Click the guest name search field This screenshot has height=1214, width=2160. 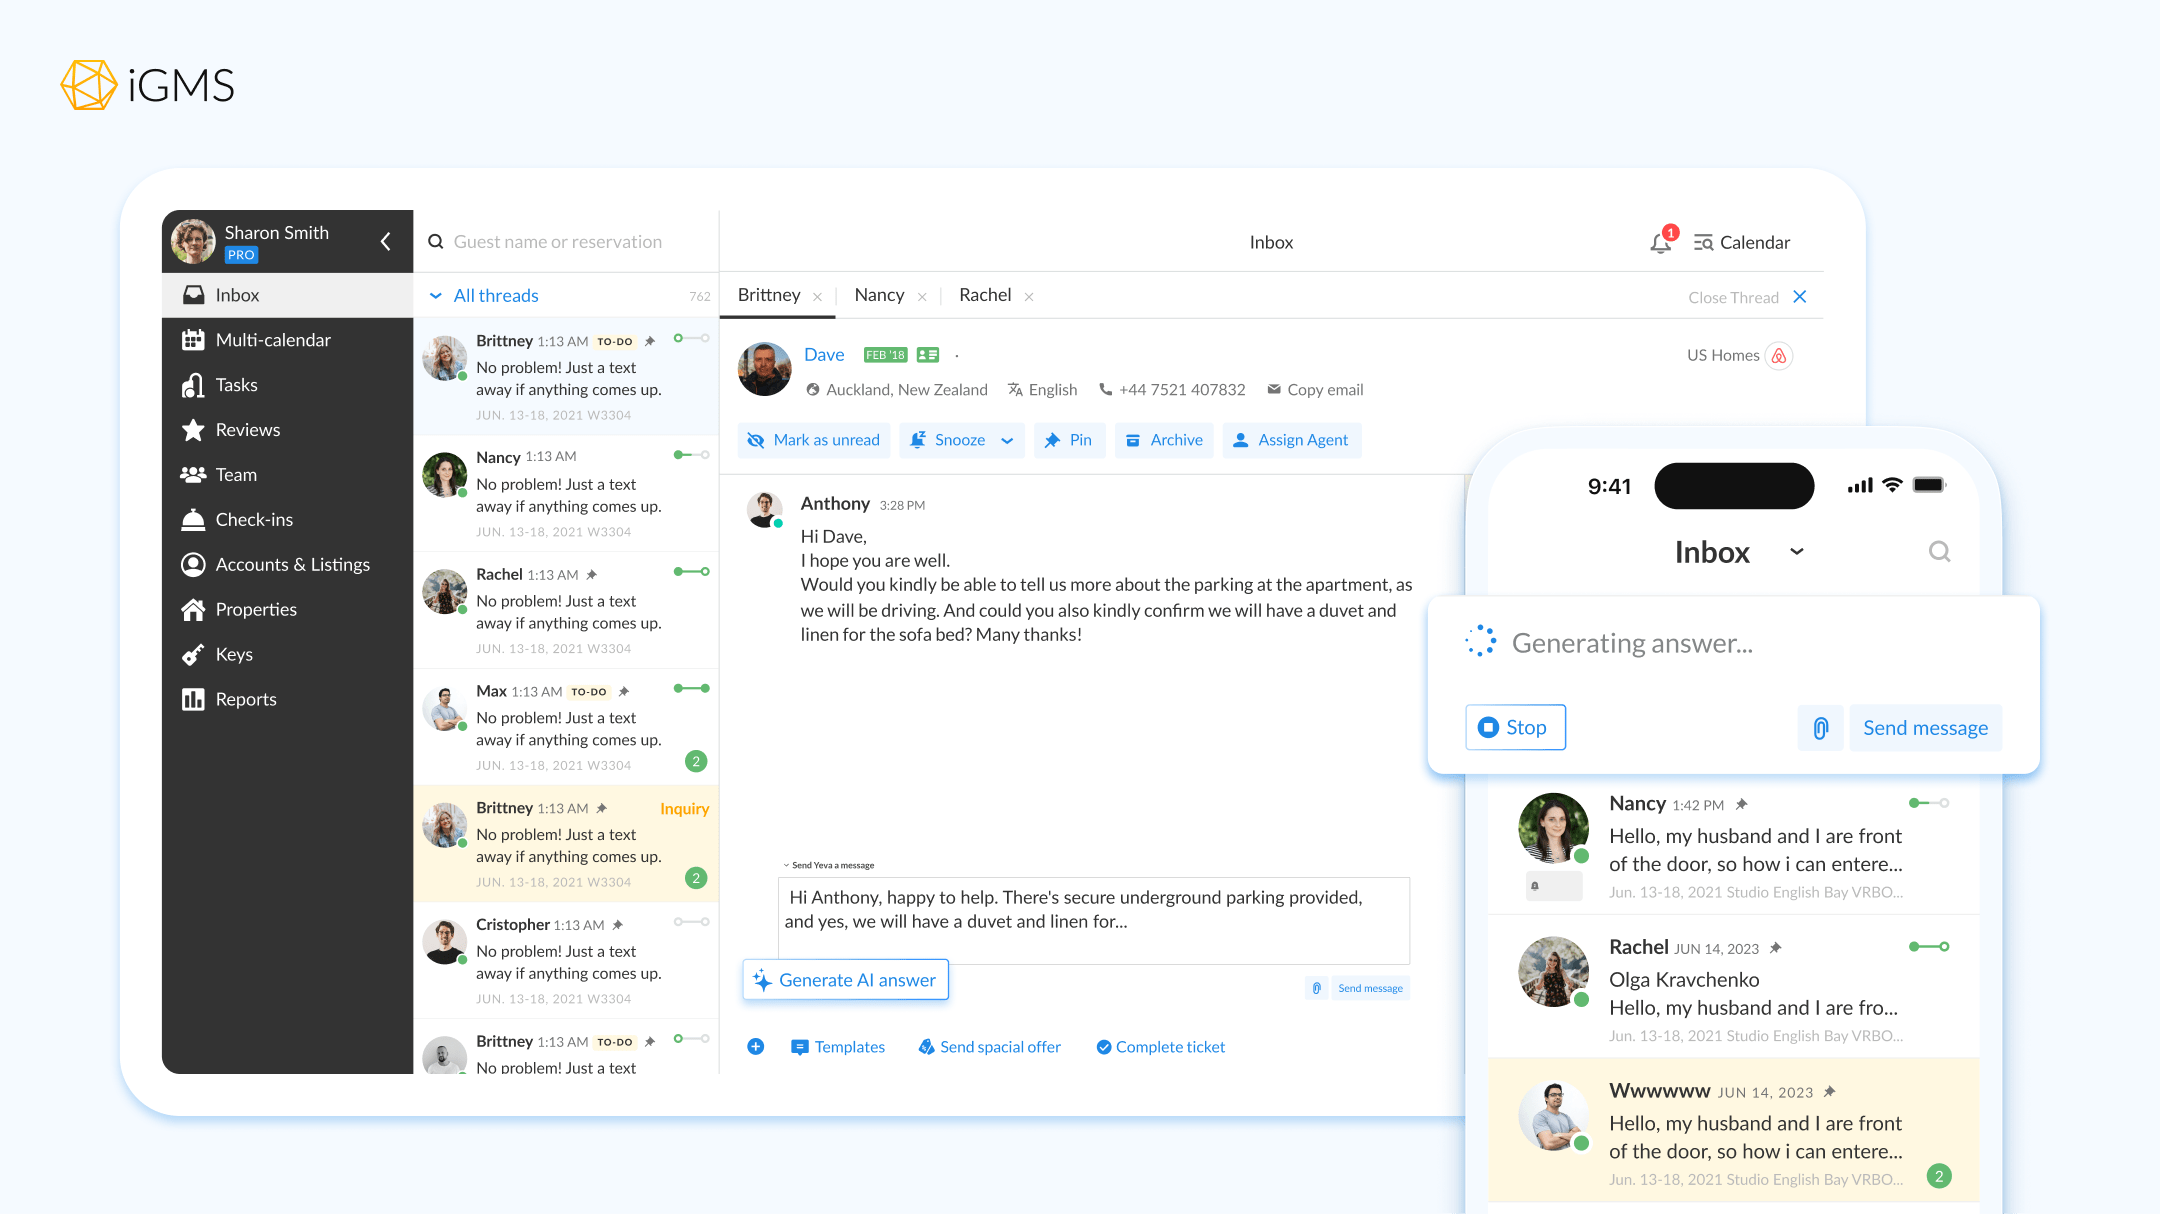coord(557,241)
